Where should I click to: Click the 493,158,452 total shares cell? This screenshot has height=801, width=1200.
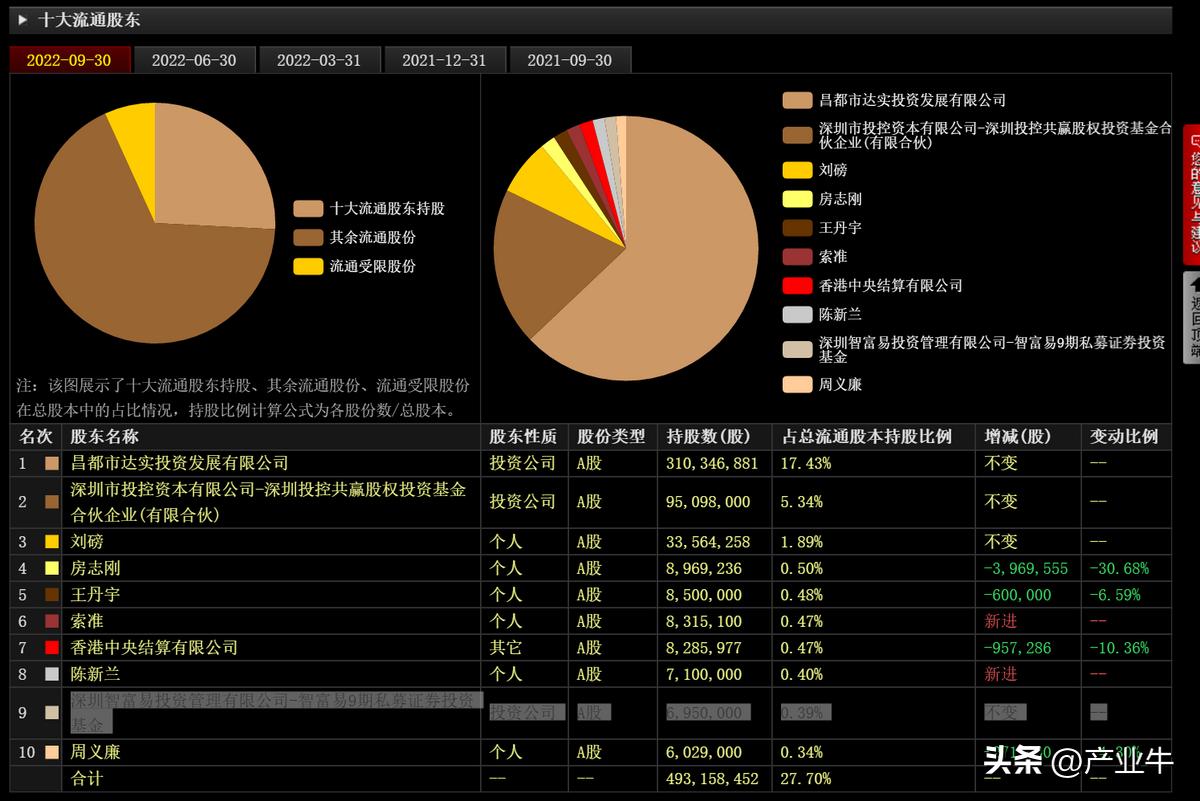point(713,778)
